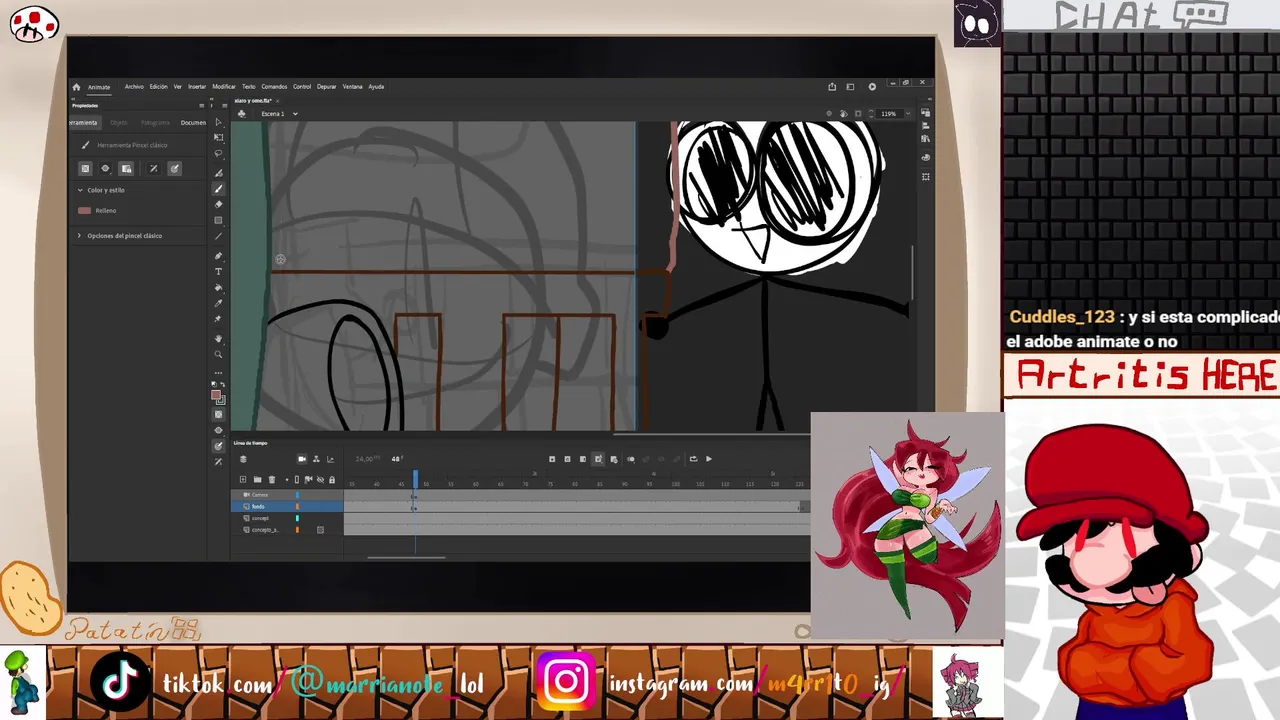
Task: Select the Free Transform tool
Action: tap(218, 137)
